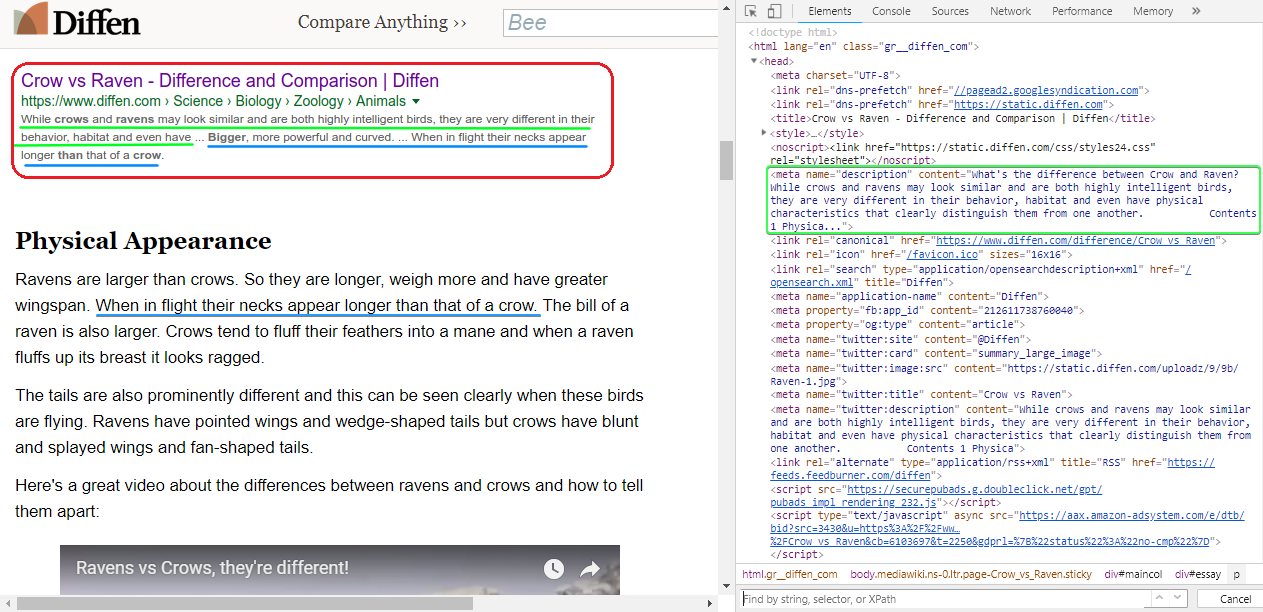Click the Physical Appearance heading
1263x612 pixels.
coord(143,241)
